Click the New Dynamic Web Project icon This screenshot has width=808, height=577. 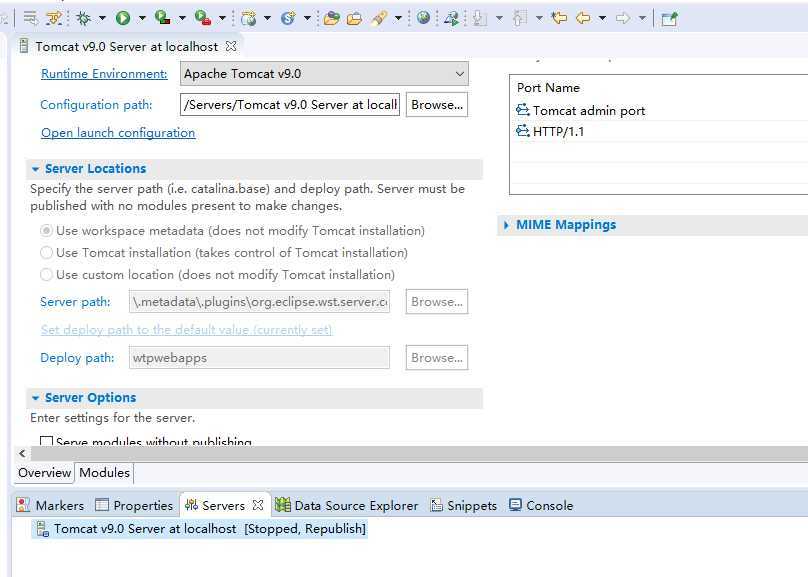[x=248, y=19]
